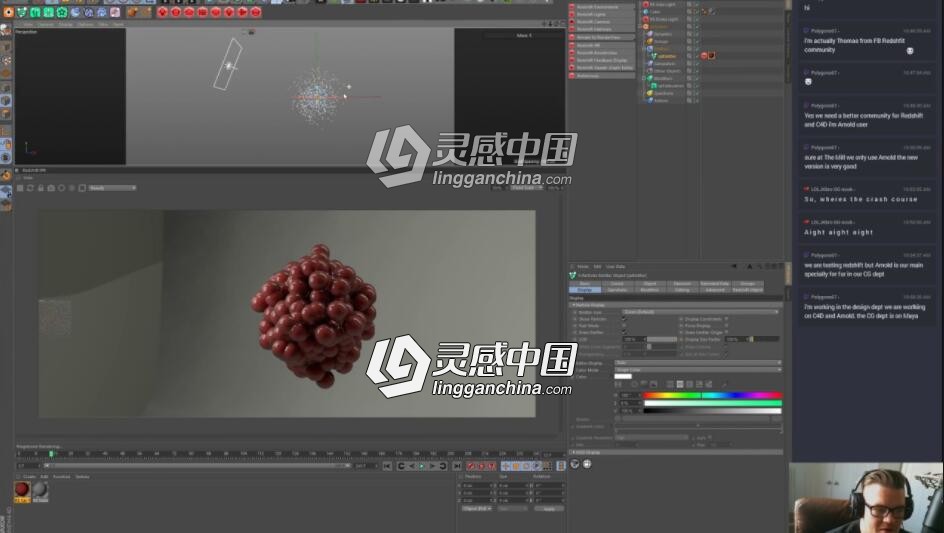Click the orange-and-white target icon at toolbar start
Image resolution: width=944 pixels, height=533 pixels.
pos(8,11)
